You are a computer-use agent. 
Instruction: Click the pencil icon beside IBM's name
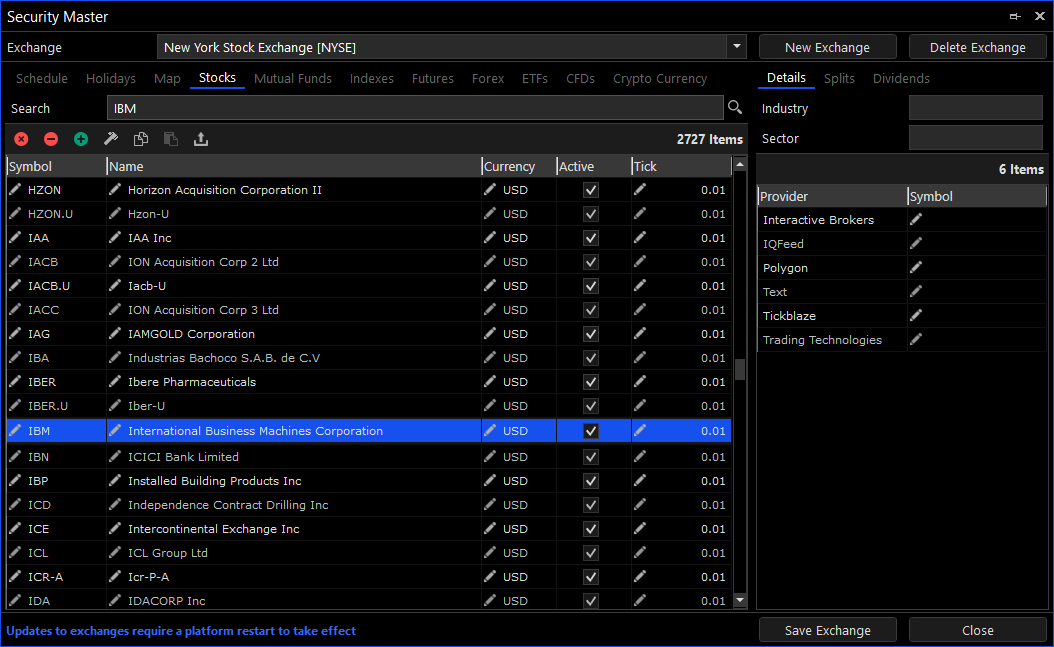116,431
